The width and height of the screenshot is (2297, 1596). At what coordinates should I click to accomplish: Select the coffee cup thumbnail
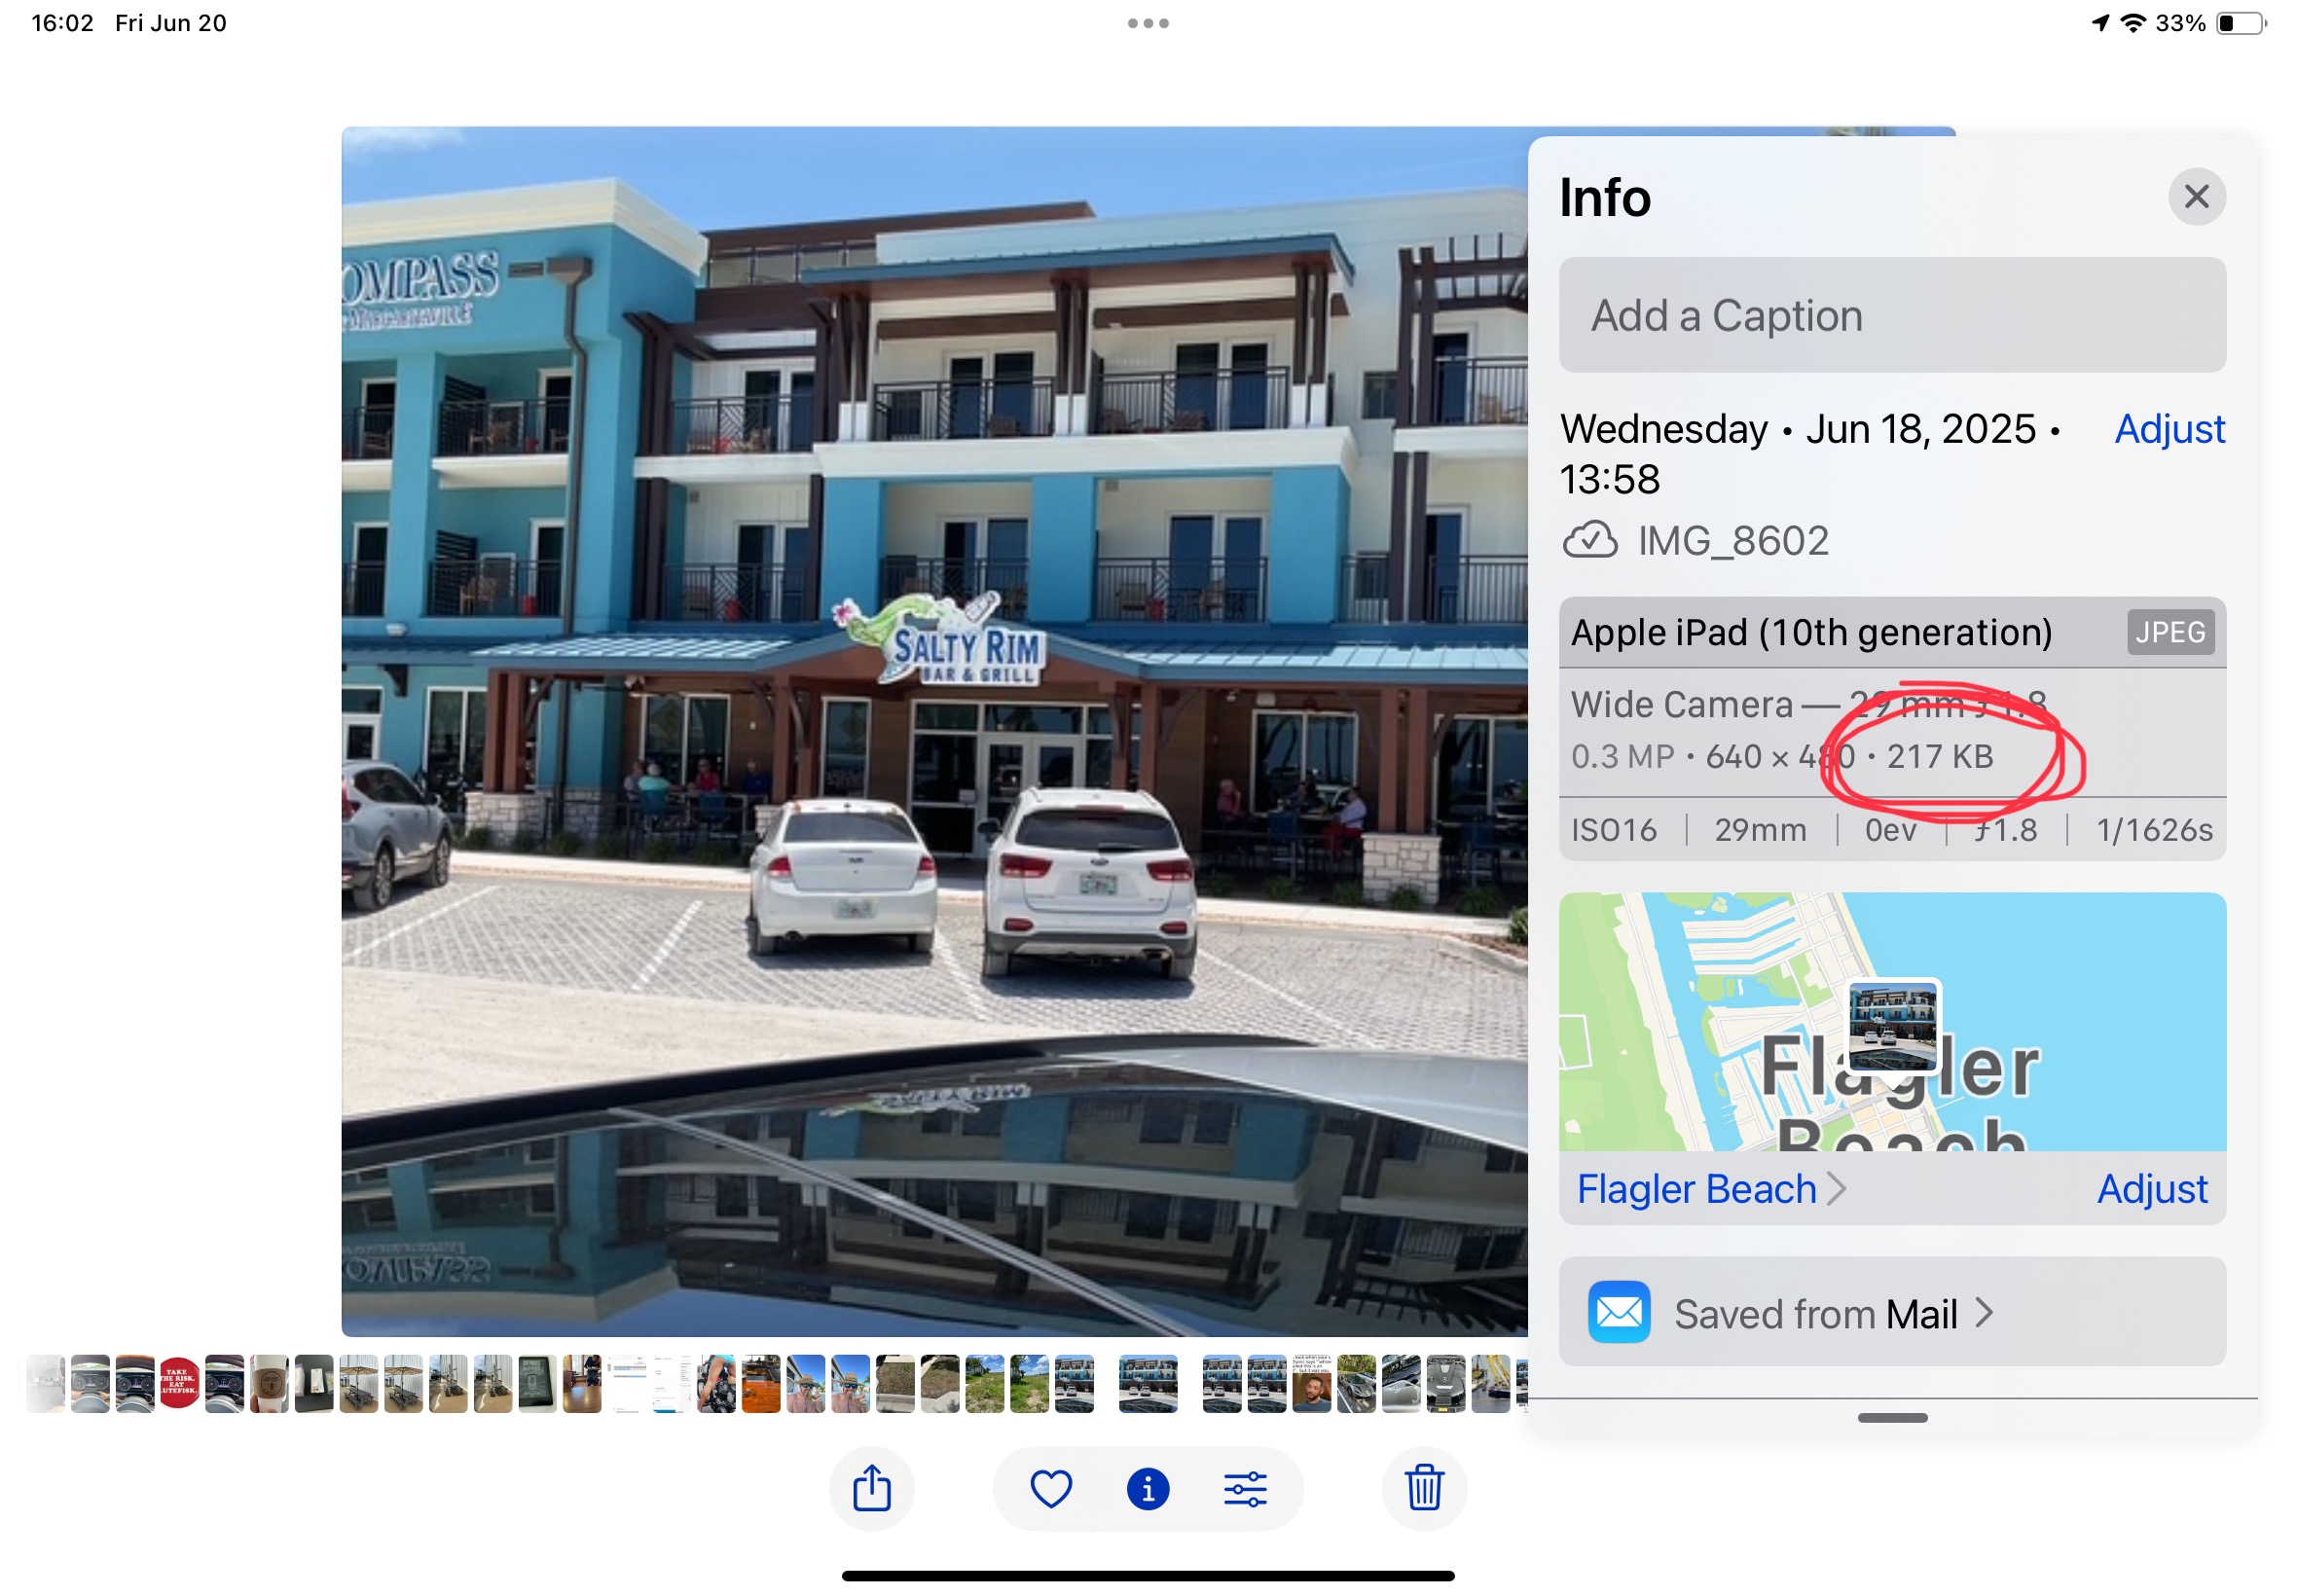pos(269,1384)
